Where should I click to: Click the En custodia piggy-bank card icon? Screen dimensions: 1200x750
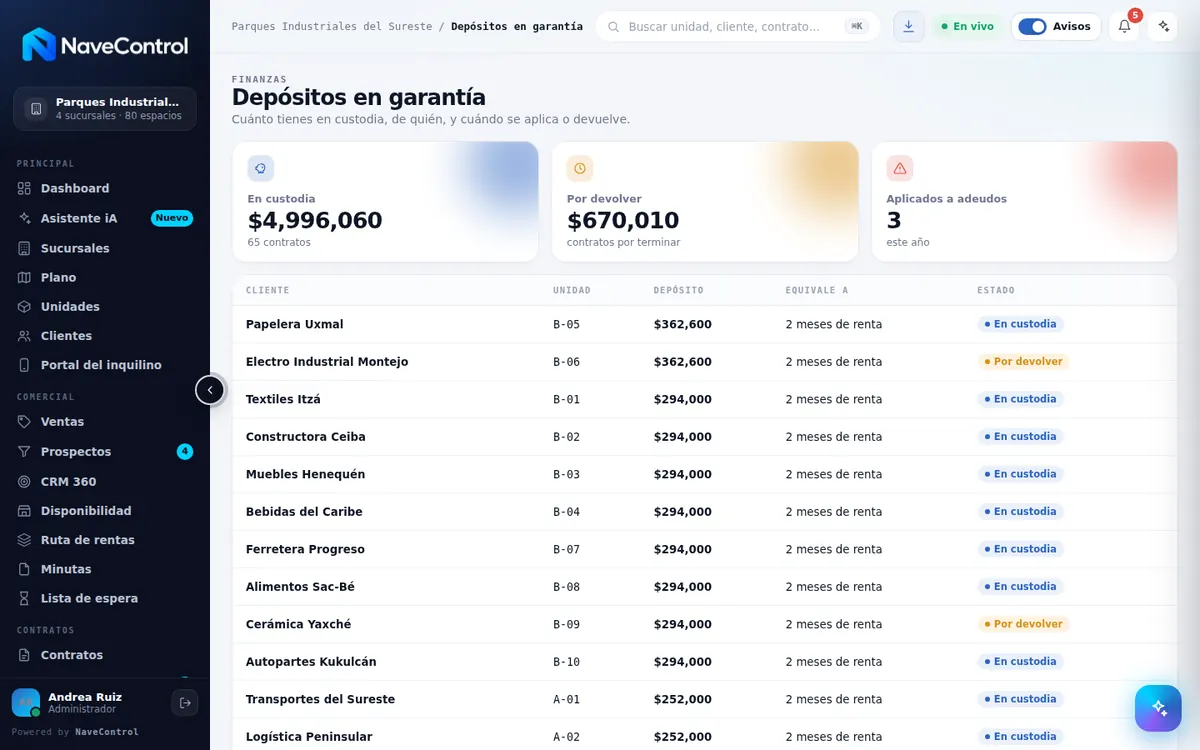click(261, 168)
